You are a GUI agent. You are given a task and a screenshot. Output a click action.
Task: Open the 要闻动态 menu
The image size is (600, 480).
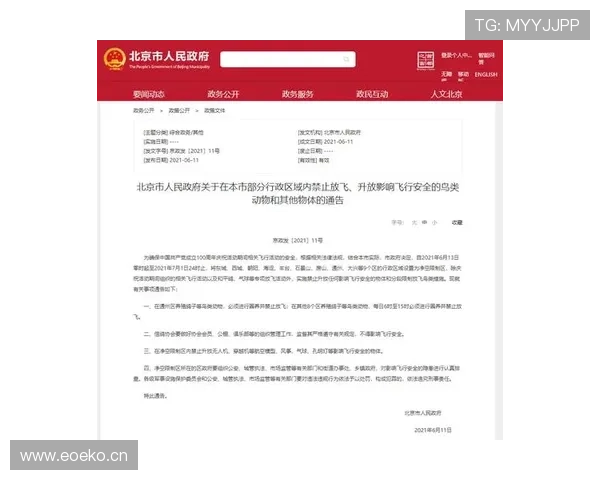(x=149, y=94)
